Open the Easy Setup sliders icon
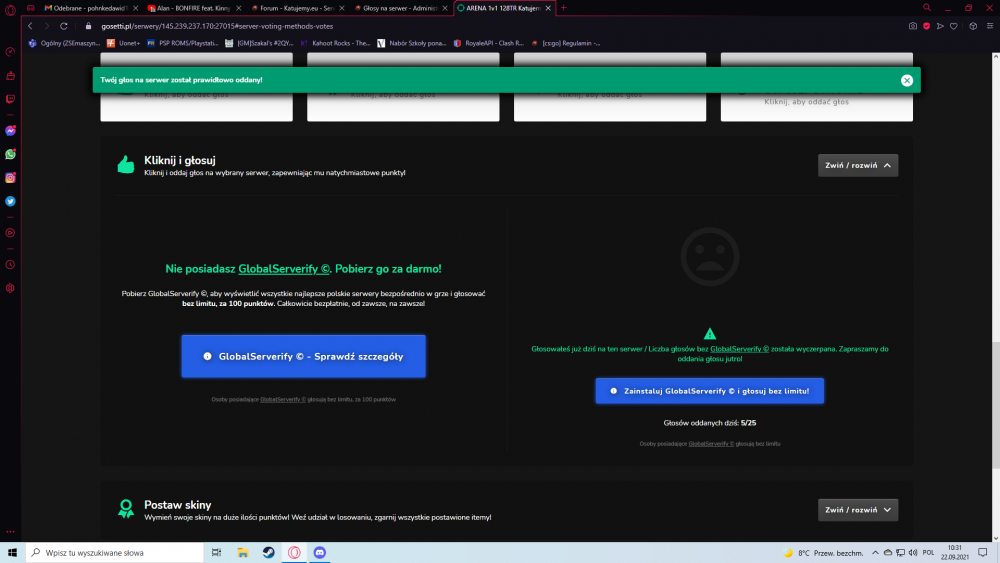The width and height of the screenshot is (1000, 563). tap(990, 26)
